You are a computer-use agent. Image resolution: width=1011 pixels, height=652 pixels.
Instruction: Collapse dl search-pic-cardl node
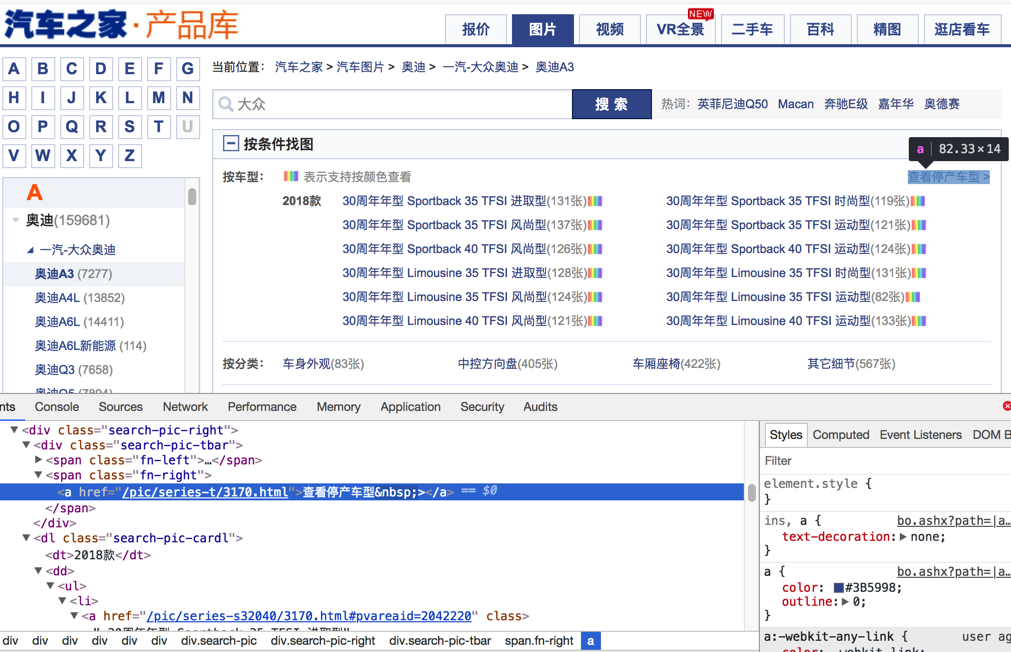[26, 537]
